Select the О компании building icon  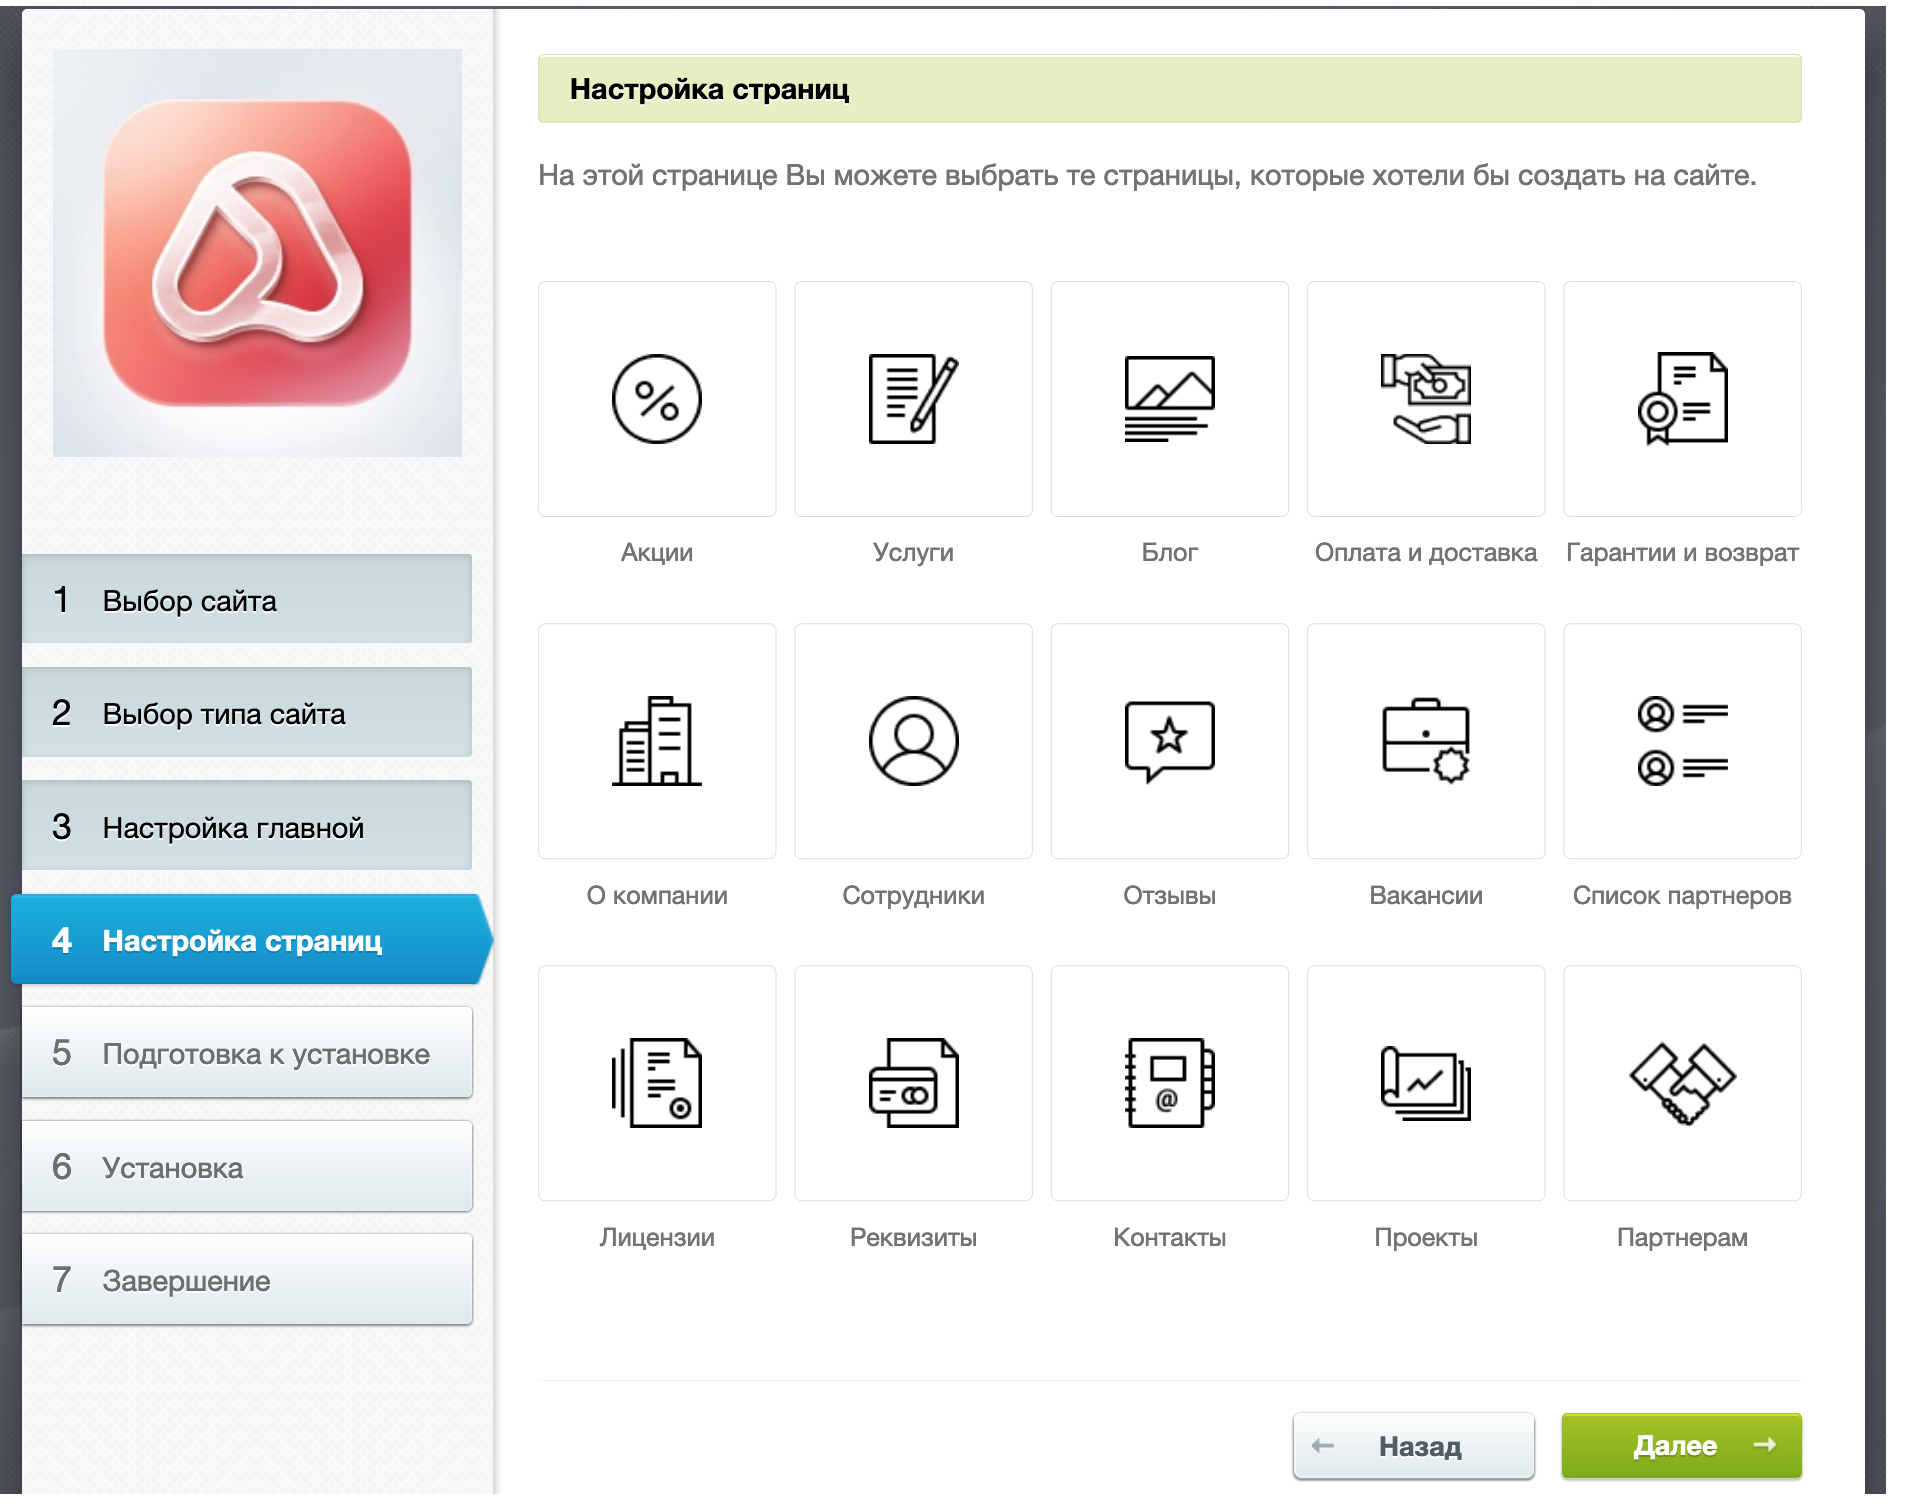click(657, 741)
